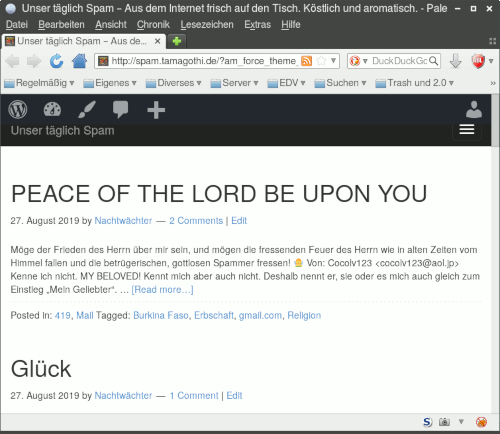Open the user profile icon in admin bar
500x434 pixels.
tap(474, 109)
